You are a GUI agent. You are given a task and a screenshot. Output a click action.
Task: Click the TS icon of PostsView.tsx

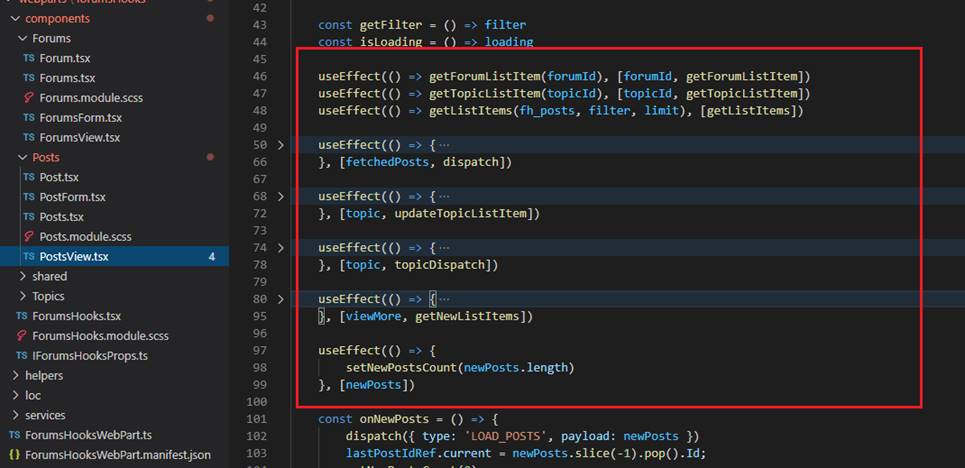tap(29, 257)
